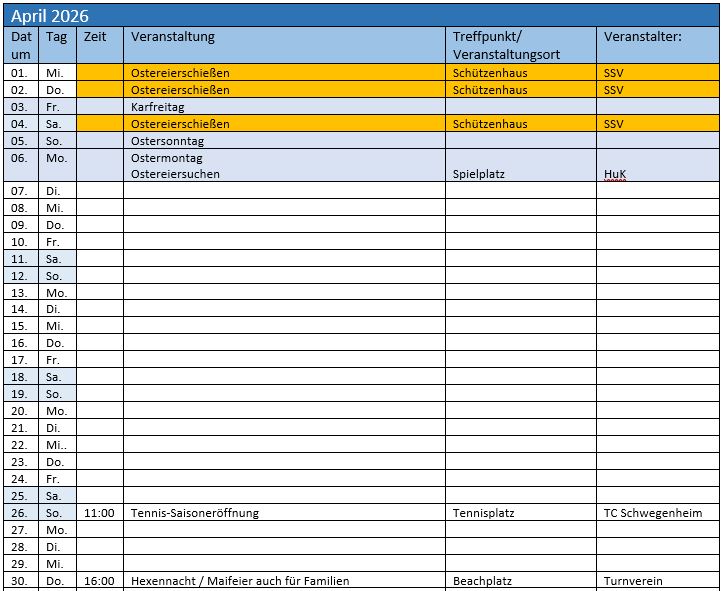The image size is (723, 591).
Task: Select the Ostermontag text
Action: coord(166,158)
